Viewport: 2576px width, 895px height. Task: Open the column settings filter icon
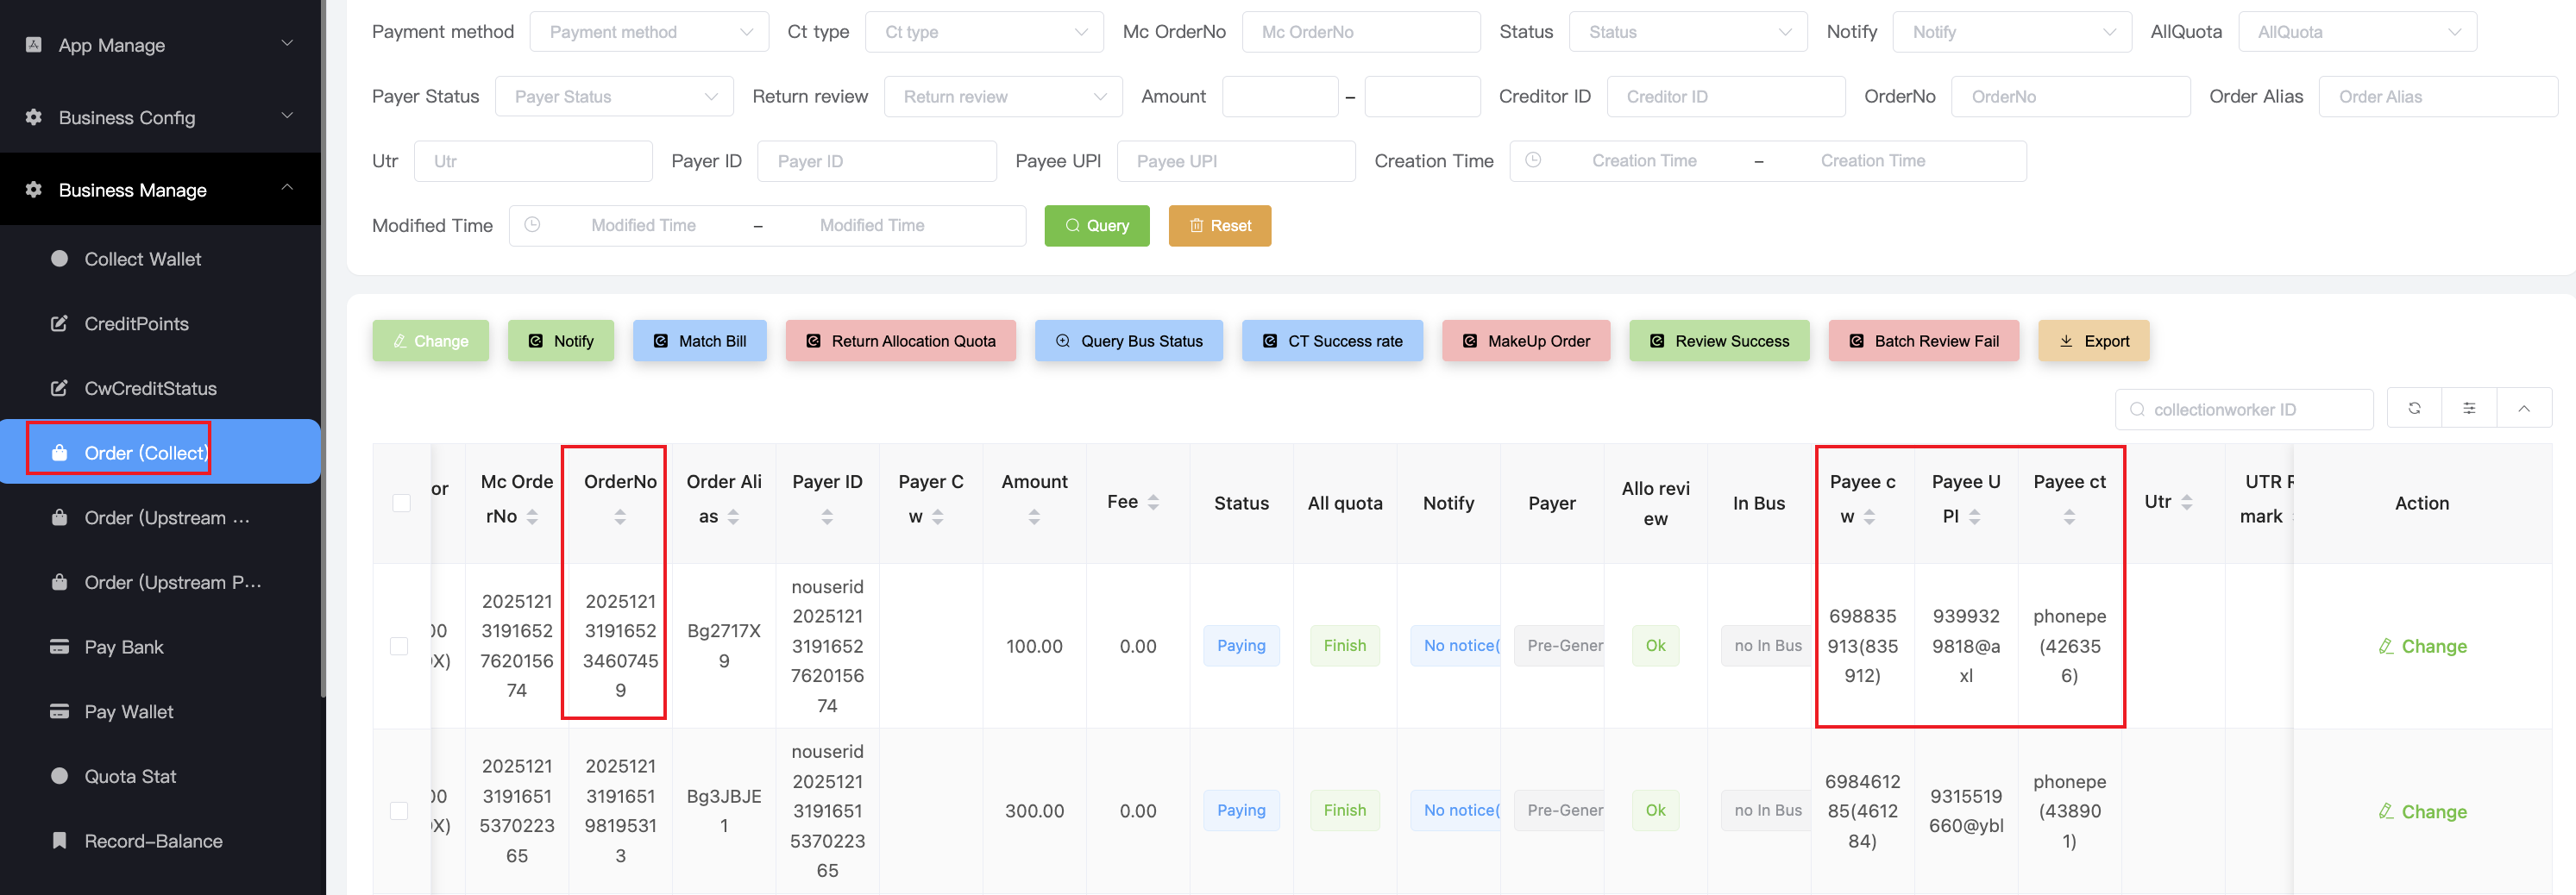pos(2469,408)
